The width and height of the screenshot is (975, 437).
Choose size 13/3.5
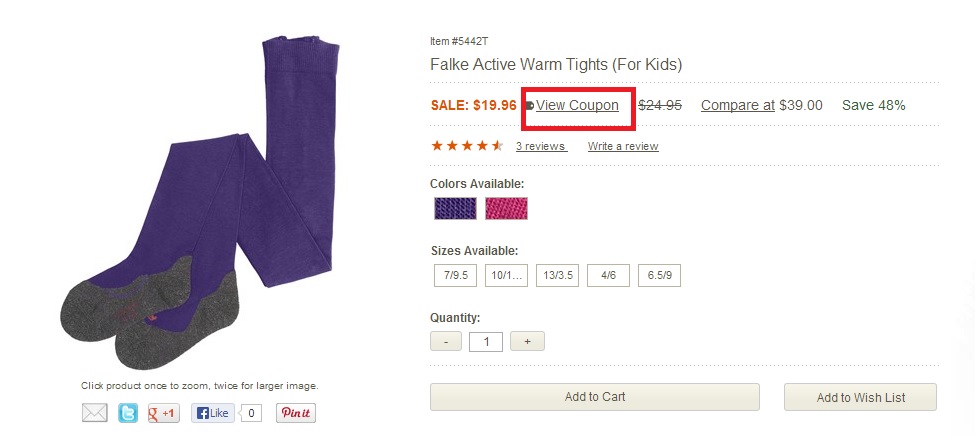(557, 276)
